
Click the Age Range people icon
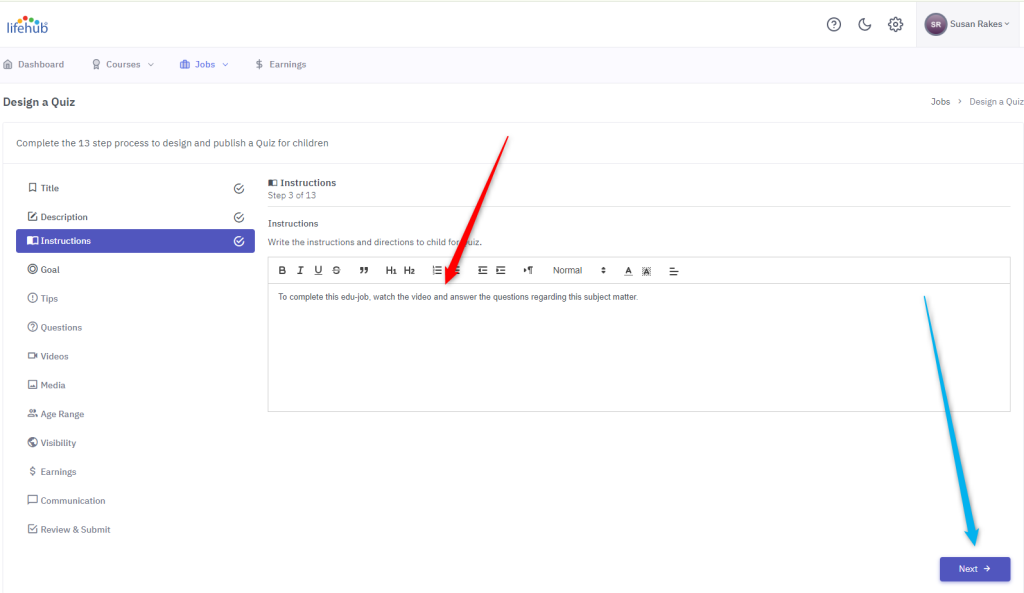point(33,413)
